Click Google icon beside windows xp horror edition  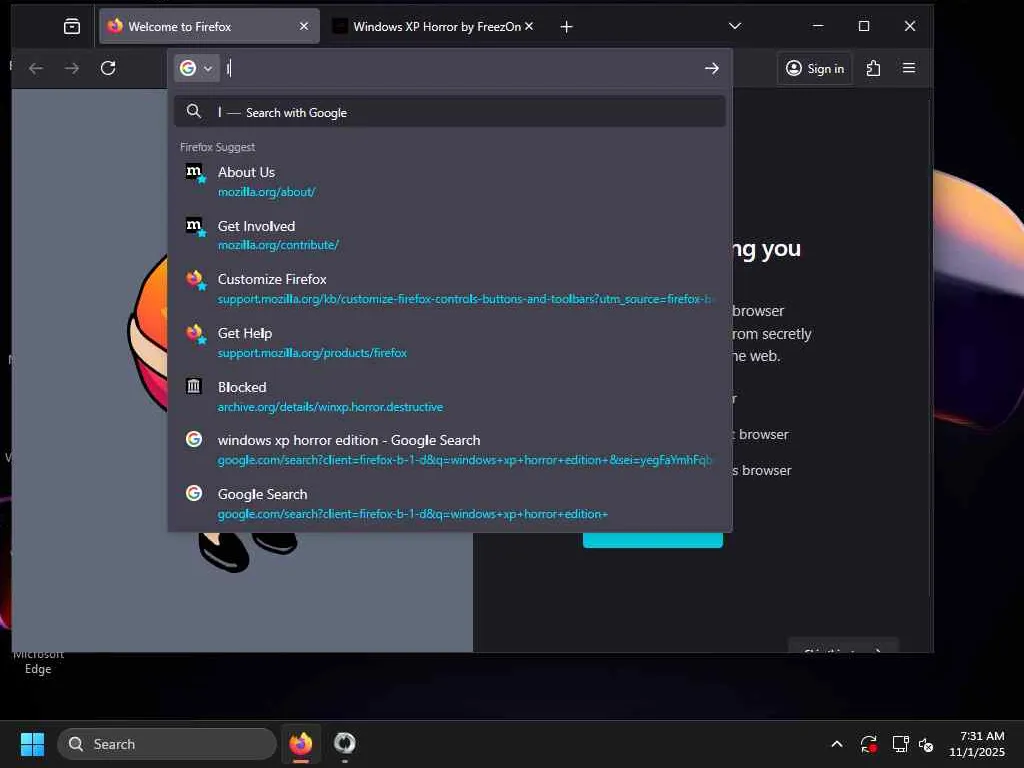194,439
